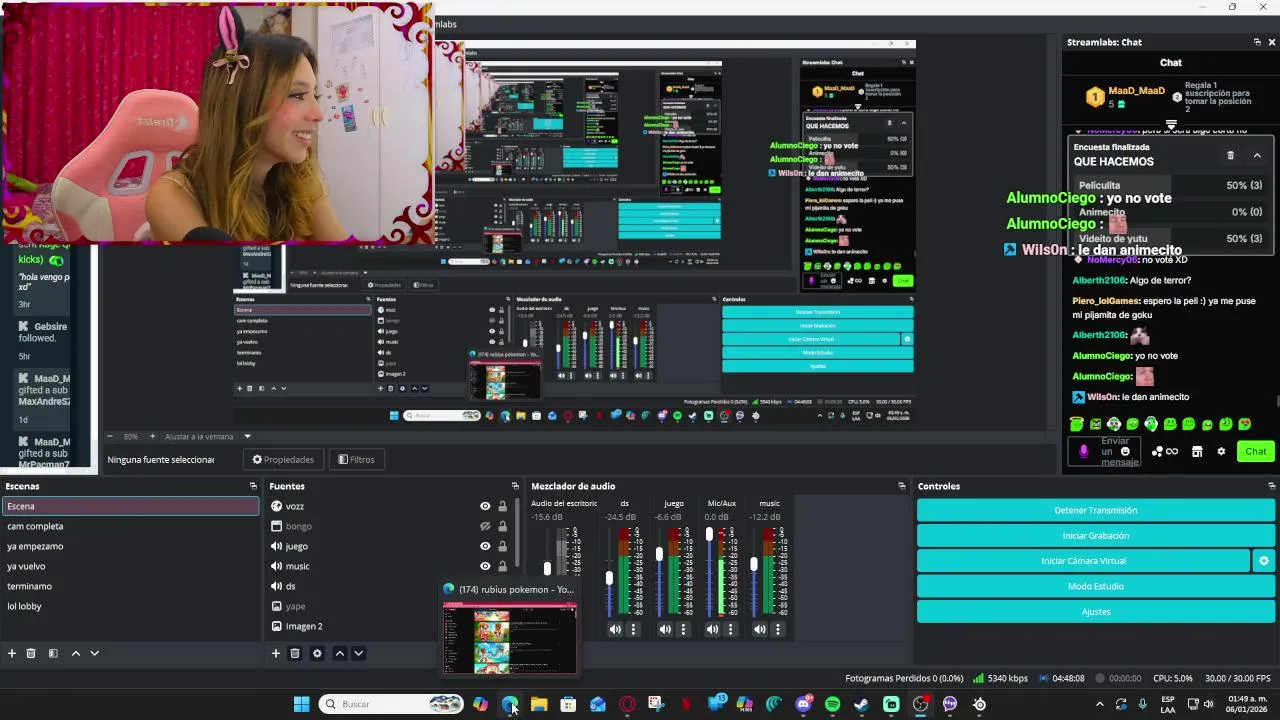Open the Windows Start menu

click(301, 704)
